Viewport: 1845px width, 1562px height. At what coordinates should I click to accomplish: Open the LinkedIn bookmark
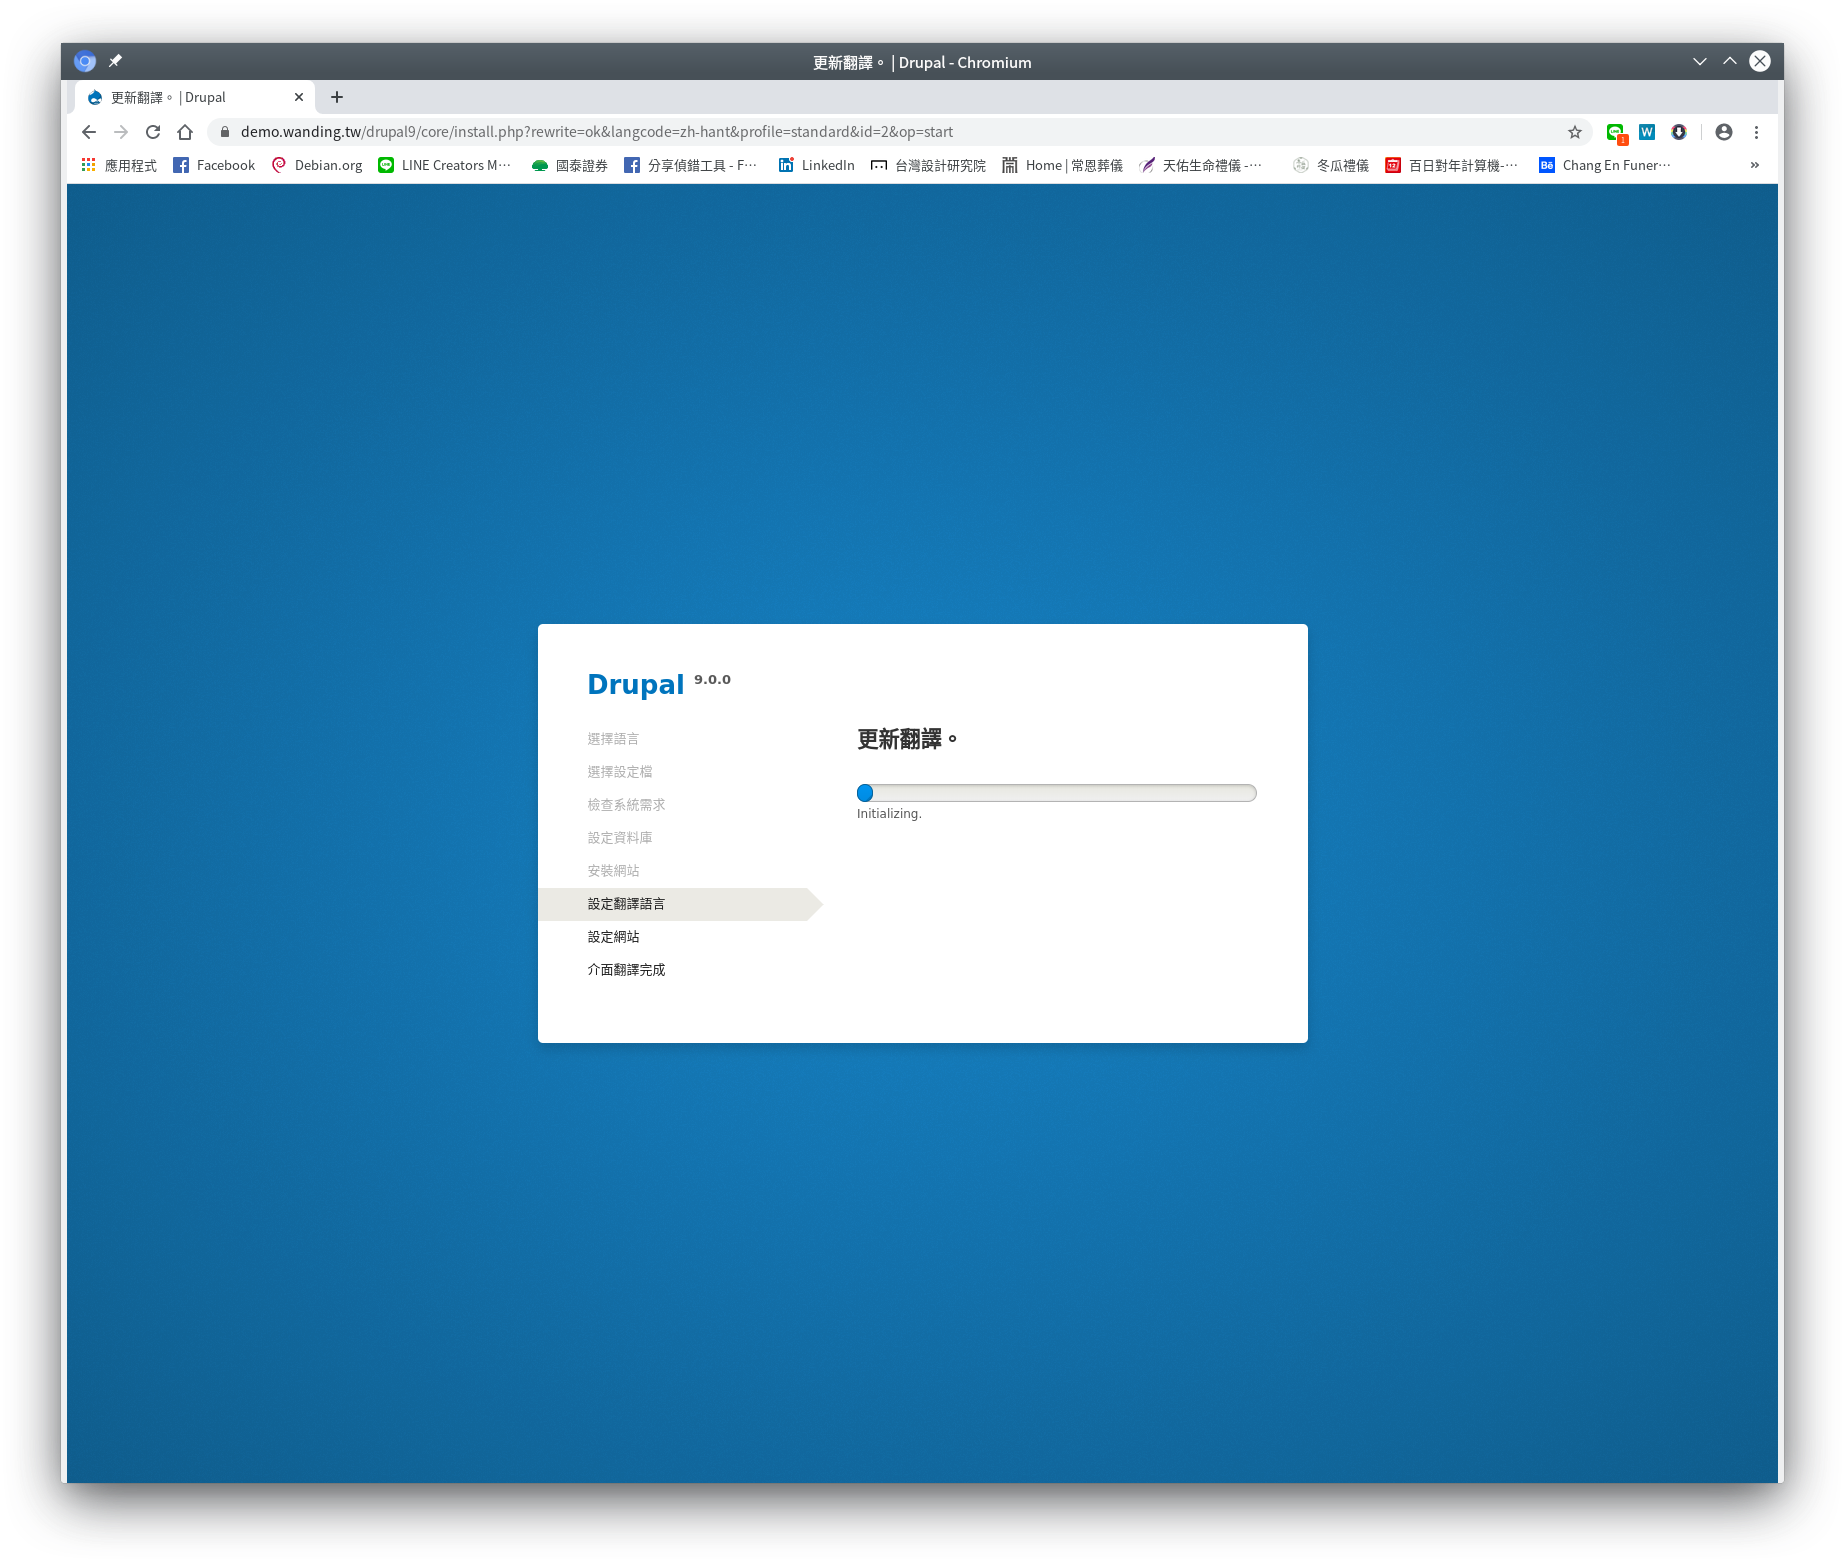click(x=816, y=165)
